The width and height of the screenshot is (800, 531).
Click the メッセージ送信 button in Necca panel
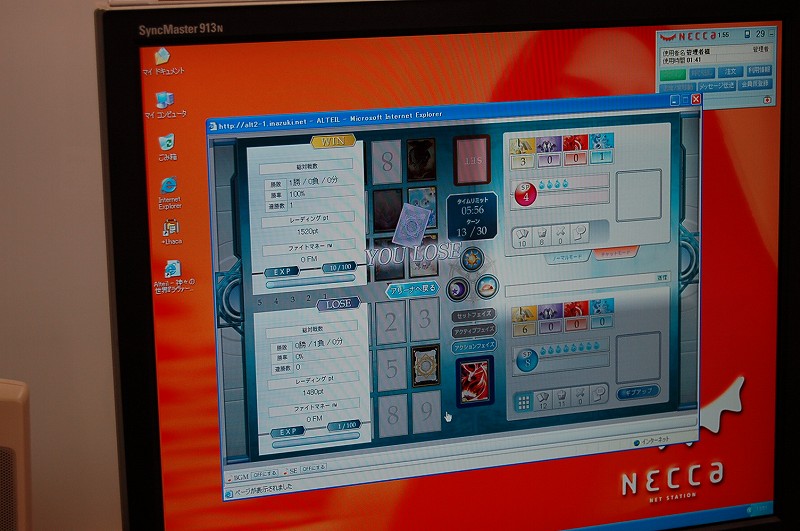pyautogui.click(x=716, y=86)
